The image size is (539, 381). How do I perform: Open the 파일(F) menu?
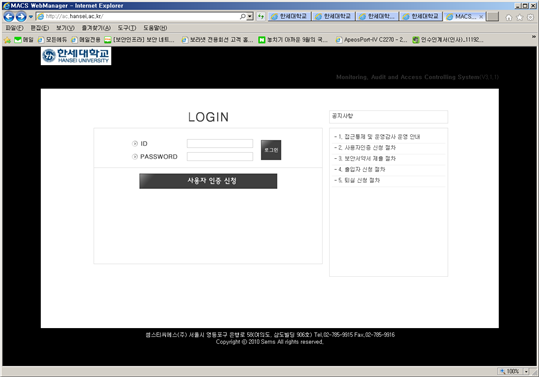14,28
